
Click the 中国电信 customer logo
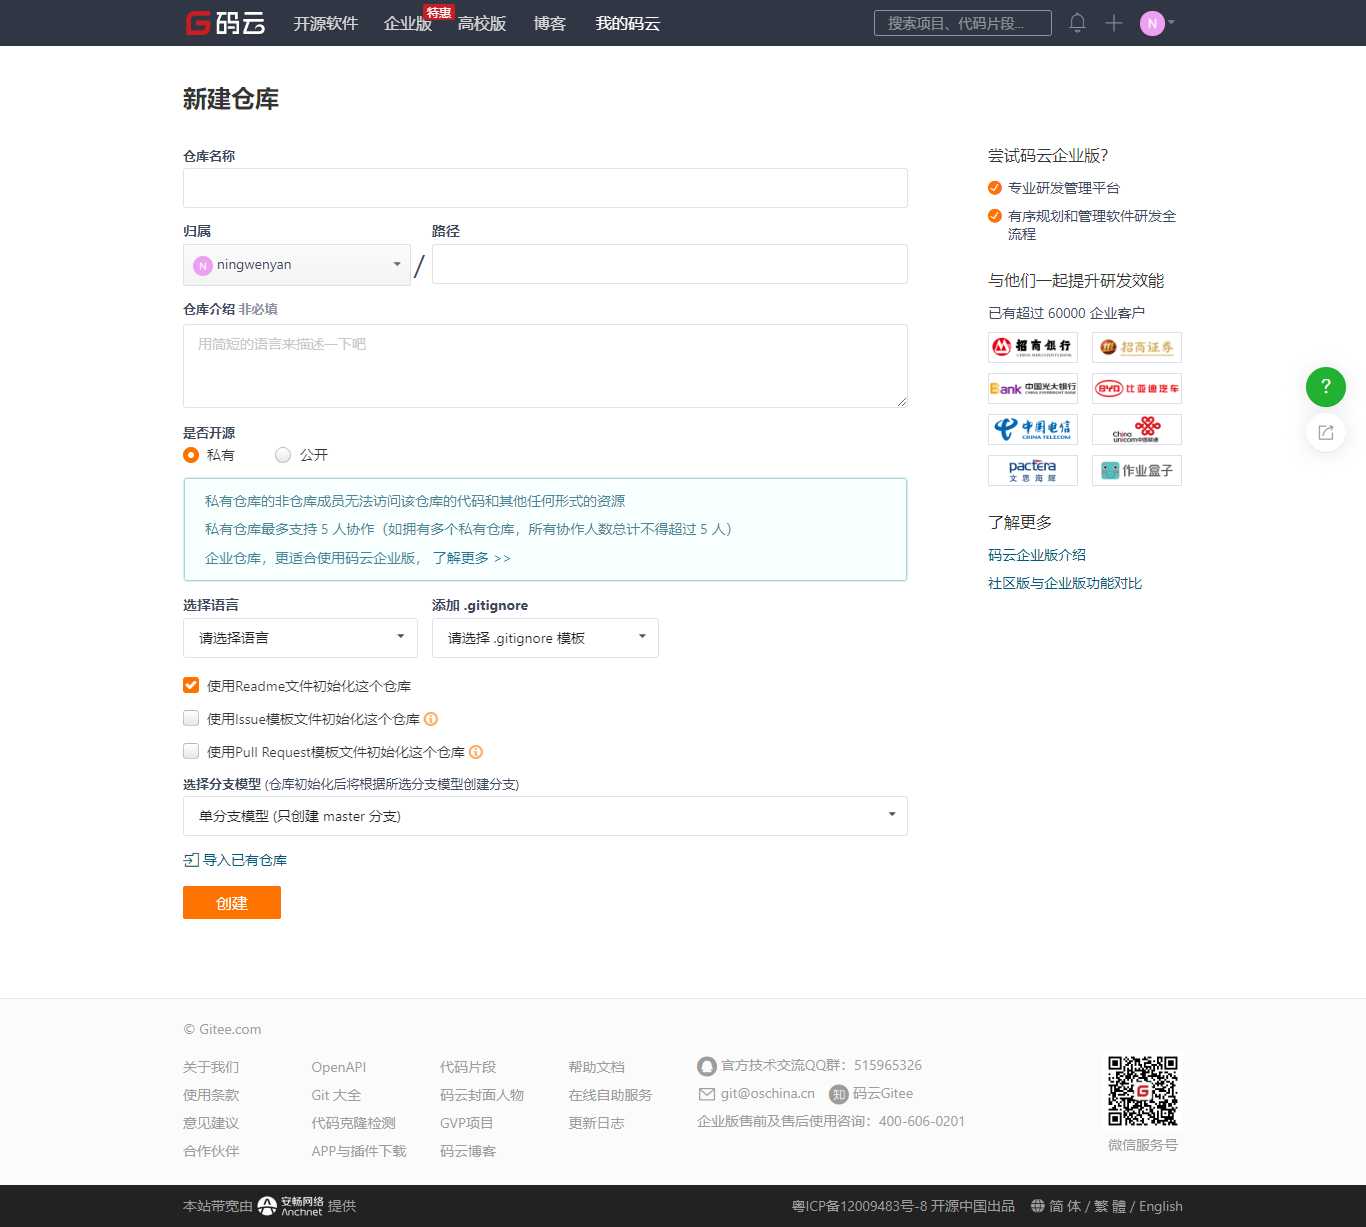click(x=1033, y=429)
